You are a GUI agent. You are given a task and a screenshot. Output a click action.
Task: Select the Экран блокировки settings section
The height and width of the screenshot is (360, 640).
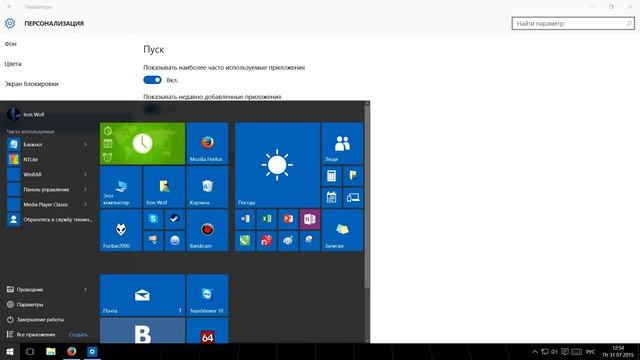pyautogui.click(x=31, y=84)
